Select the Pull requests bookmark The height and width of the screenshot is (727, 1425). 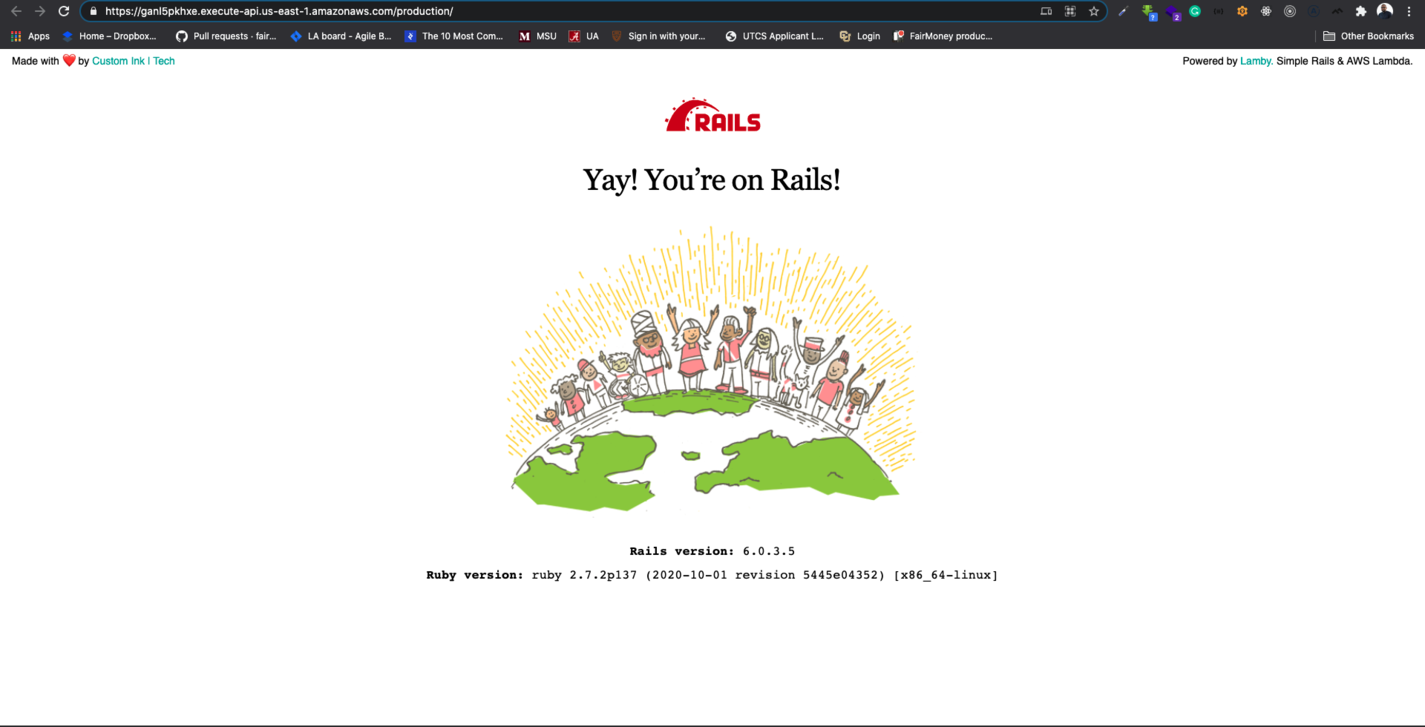[x=225, y=35]
